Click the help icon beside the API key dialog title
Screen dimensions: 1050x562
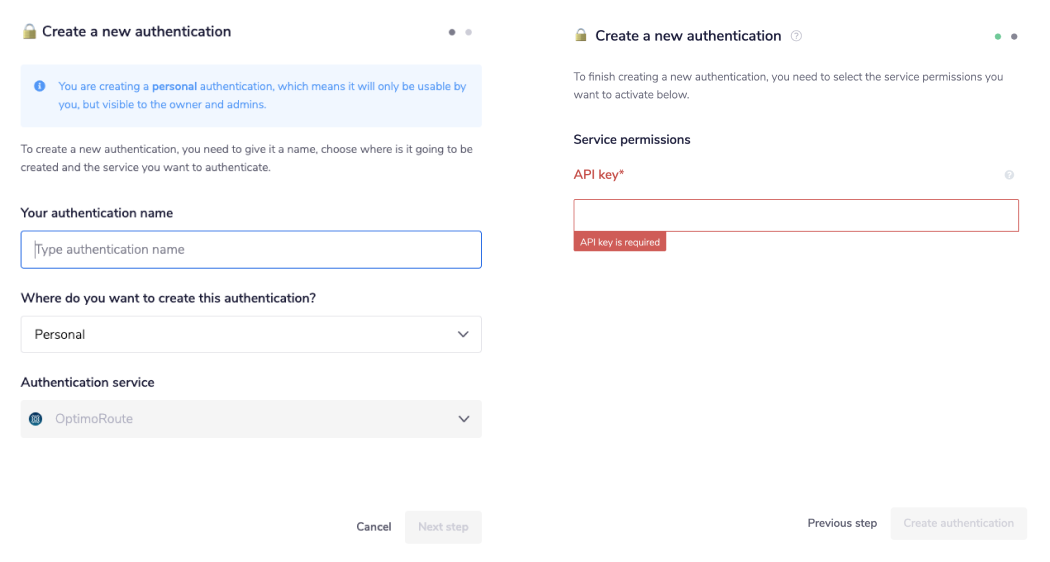[x=796, y=36]
